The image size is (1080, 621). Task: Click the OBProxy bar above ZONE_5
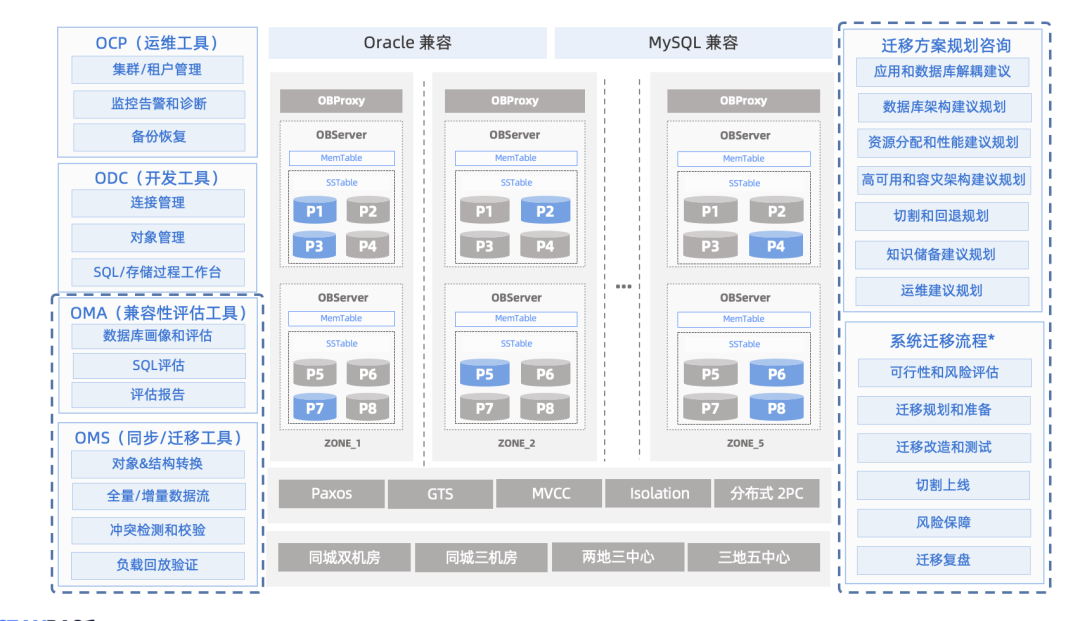point(743,101)
